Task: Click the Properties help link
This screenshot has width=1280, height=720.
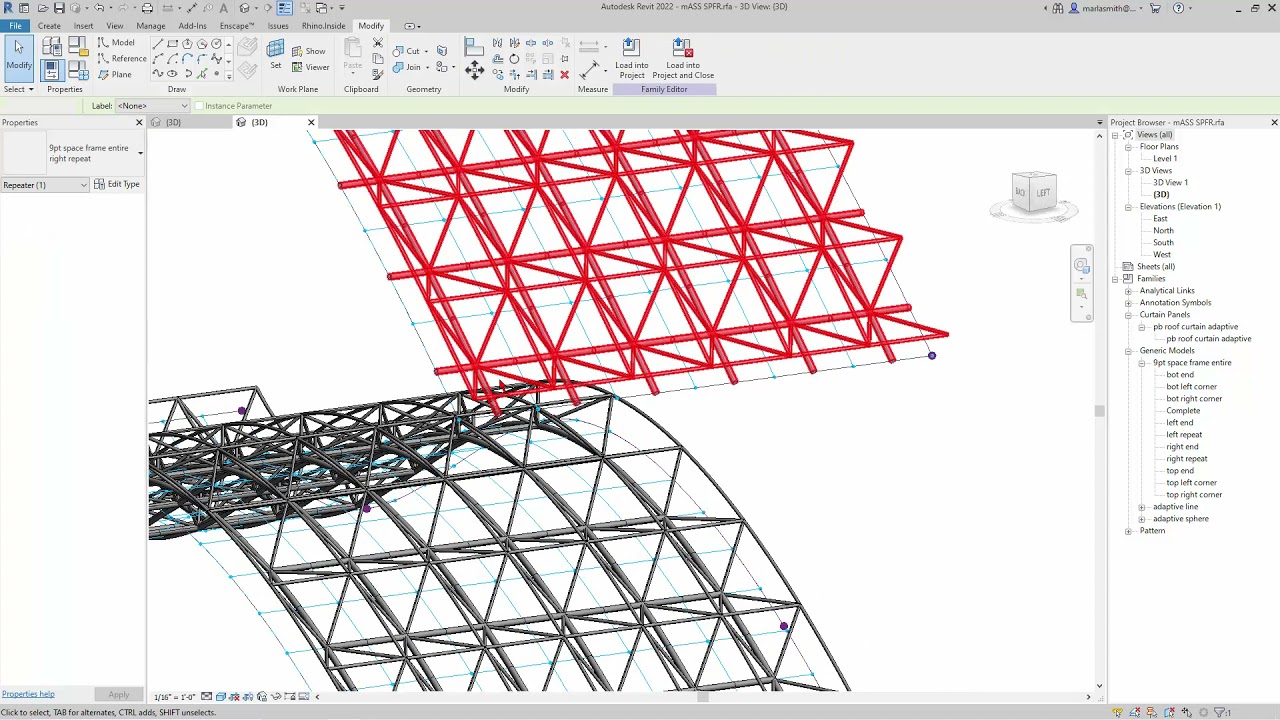Action: click(x=28, y=694)
